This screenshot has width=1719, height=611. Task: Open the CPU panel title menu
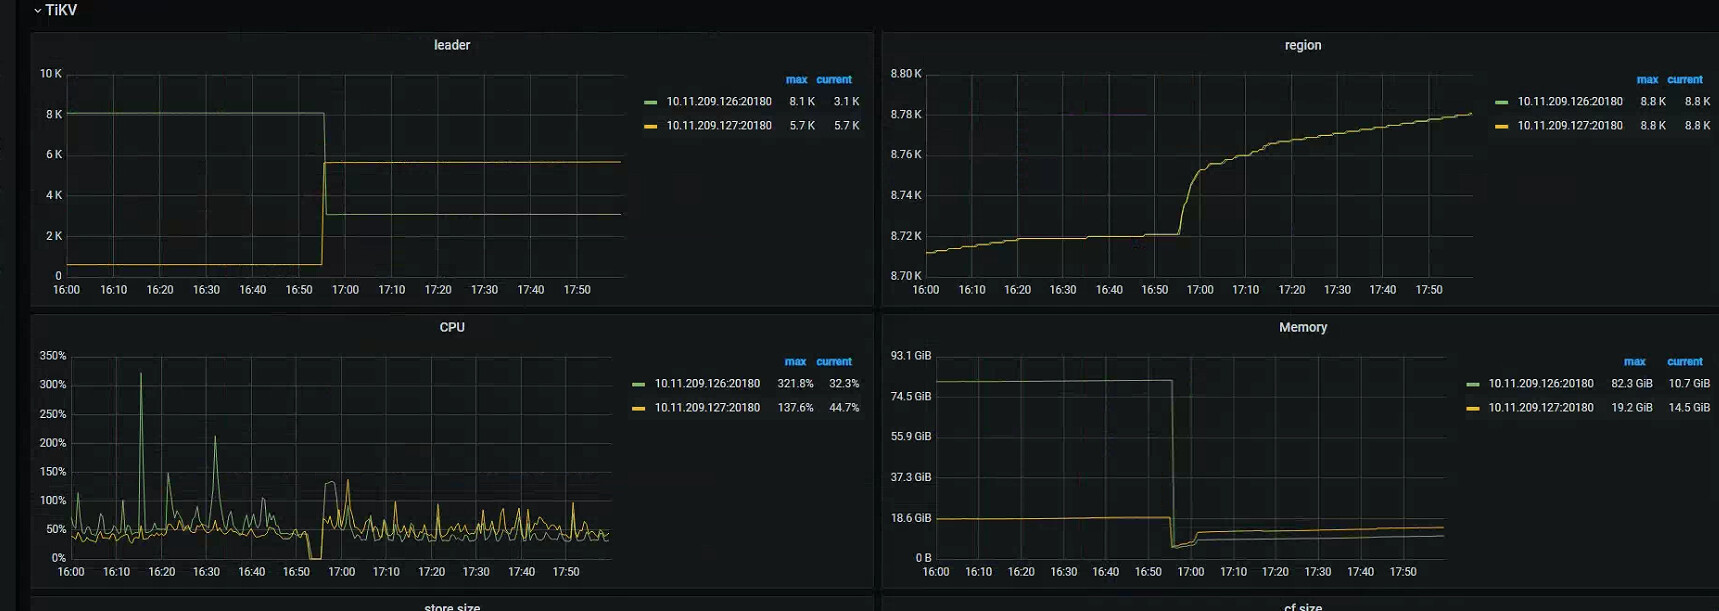point(451,327)
